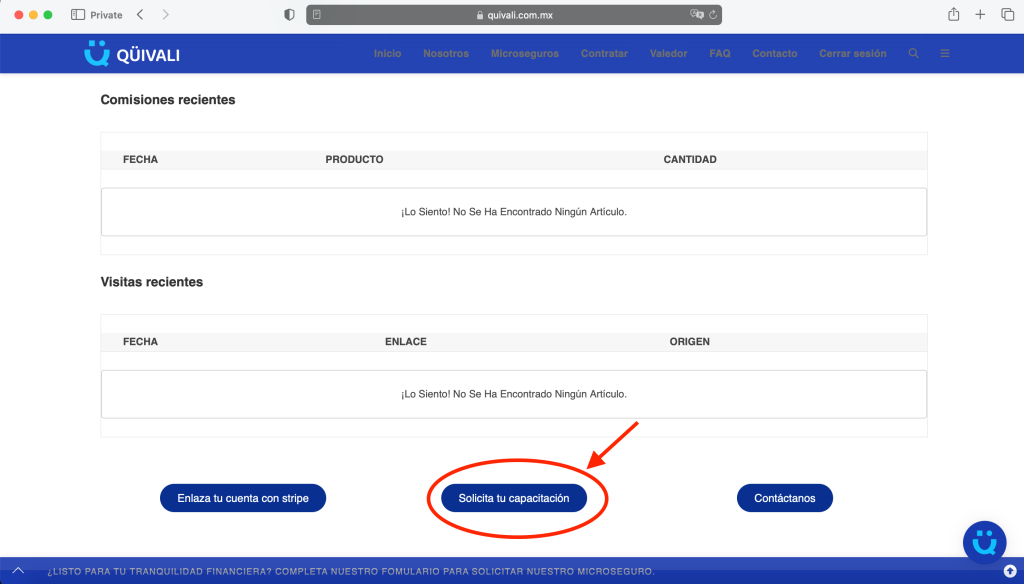Open the site search magnifier icon
Screen dimensions: 1024x584
[914, 54]
